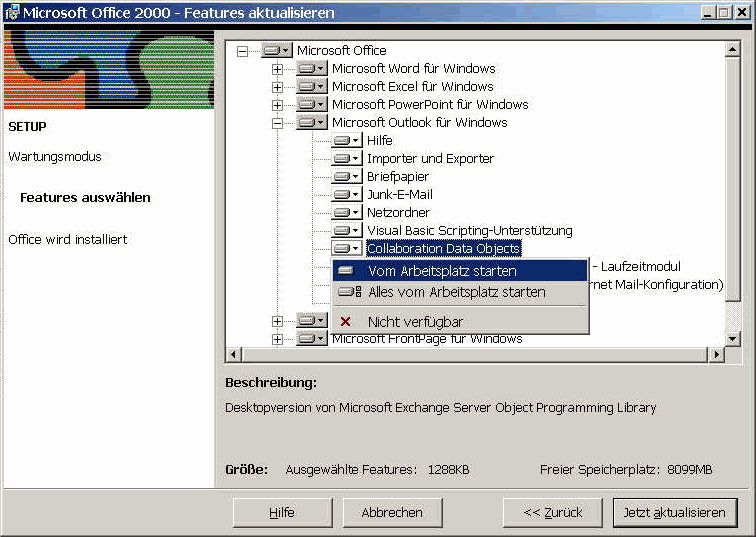This screenshot has width=756, height=537.
Task: Click 'Features auswählen' in the setup sidebar
Action: (85, 198)
